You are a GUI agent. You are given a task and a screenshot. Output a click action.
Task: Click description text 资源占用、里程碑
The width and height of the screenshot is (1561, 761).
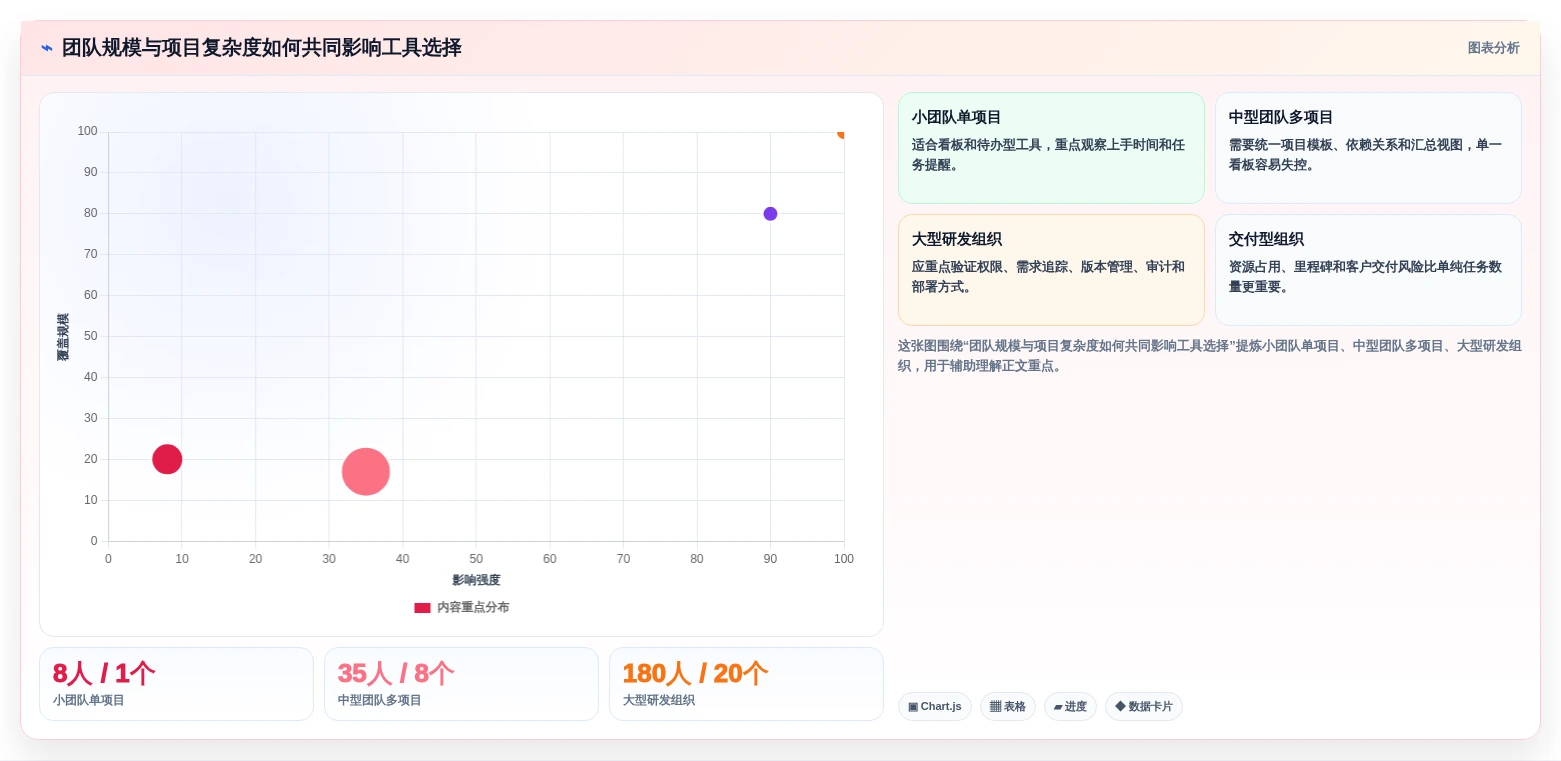click(x=1365, y=277)
